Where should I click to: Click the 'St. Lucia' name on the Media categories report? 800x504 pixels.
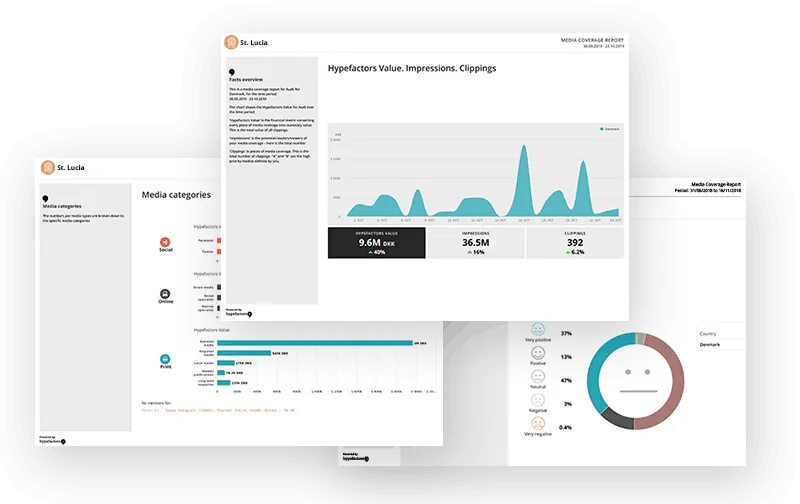(x=70, y=167)
